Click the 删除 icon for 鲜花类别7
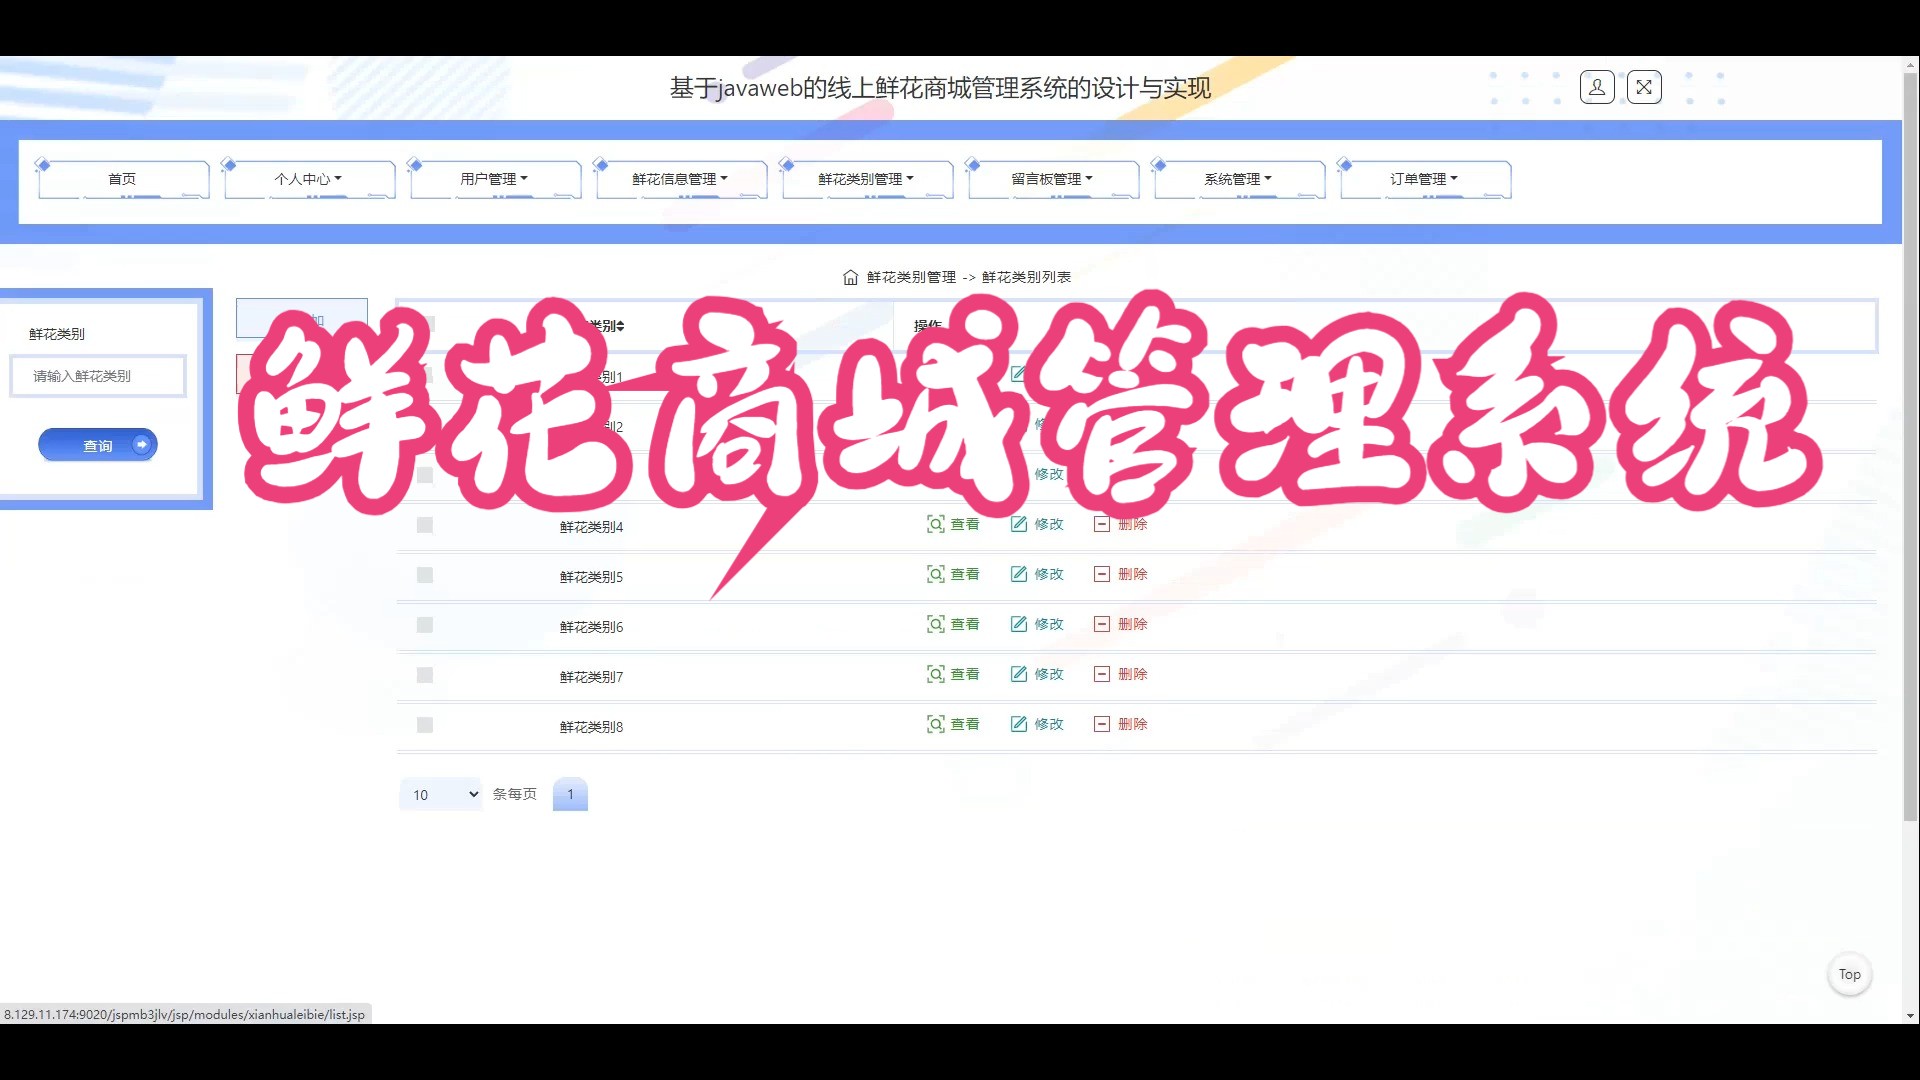Viewport: 1920px width, 1080px height. [1102, 674]
